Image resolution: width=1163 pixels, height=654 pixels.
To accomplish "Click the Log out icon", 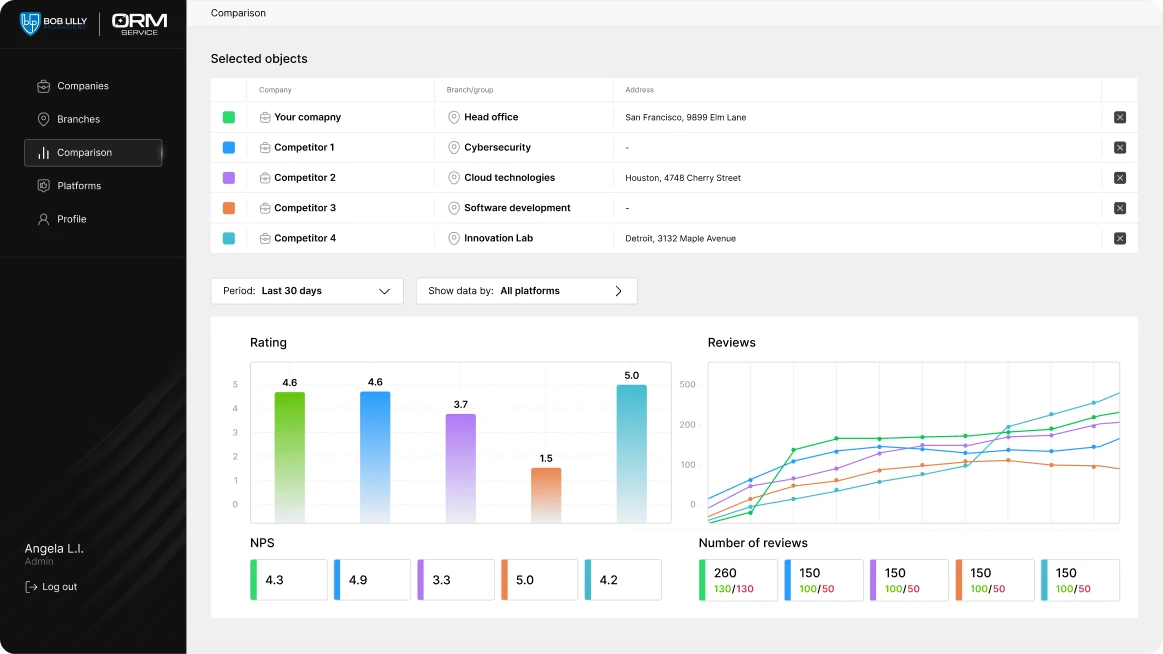I will coord(31,587).
